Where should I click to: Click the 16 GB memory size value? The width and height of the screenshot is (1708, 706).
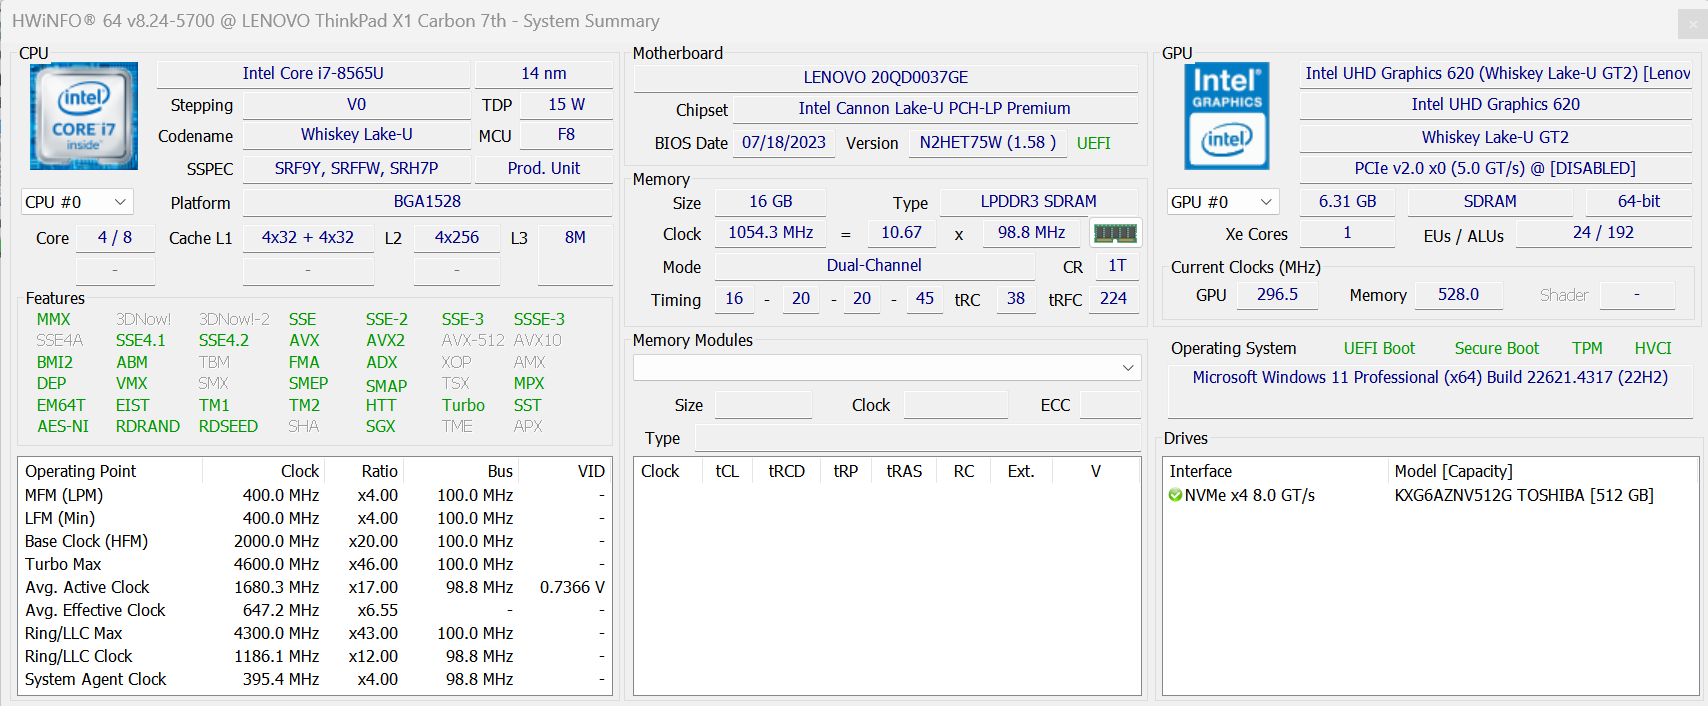tap(771, 201)
